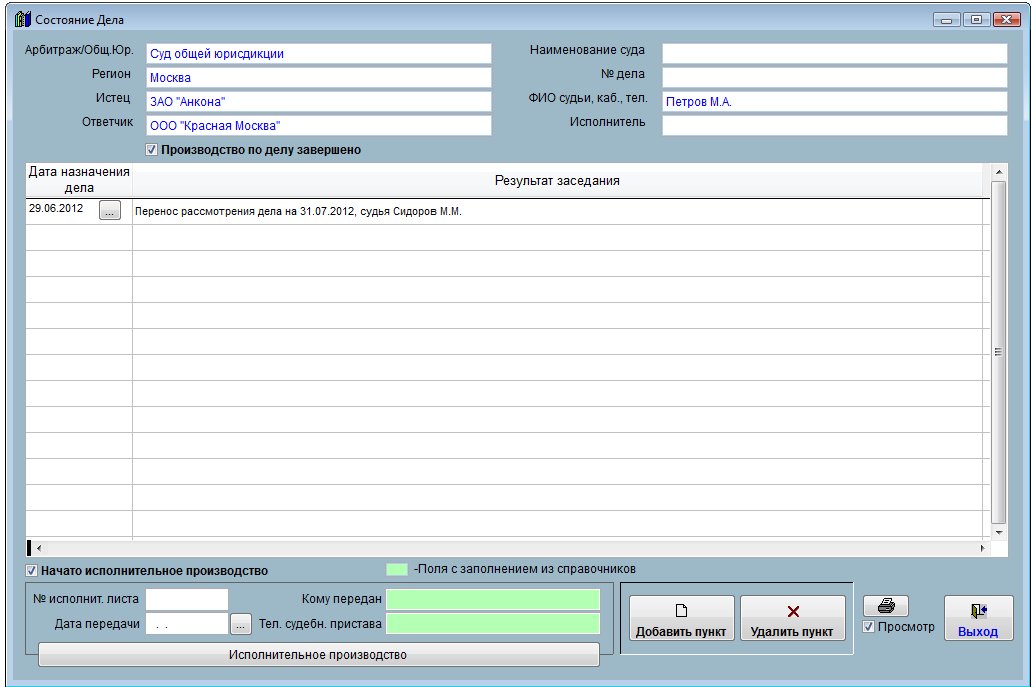1032x687 pixels.
Task: Open date picker for 29.06.2012 row
Action: (x=110, y=210)
